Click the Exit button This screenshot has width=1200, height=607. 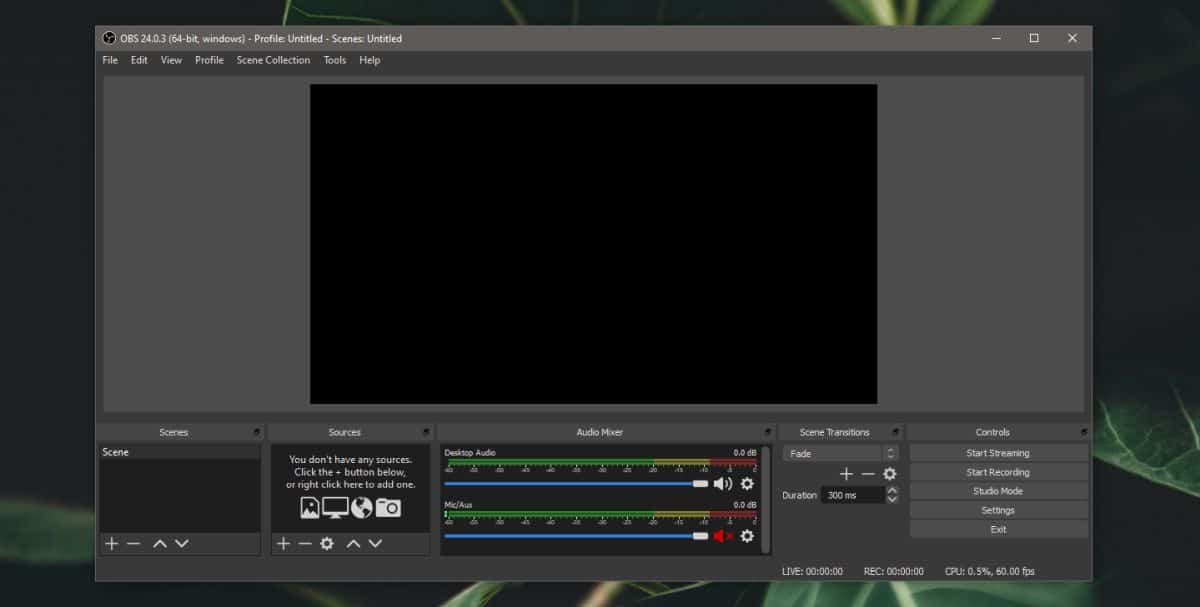pyautogui.click(x=998, y=529)
